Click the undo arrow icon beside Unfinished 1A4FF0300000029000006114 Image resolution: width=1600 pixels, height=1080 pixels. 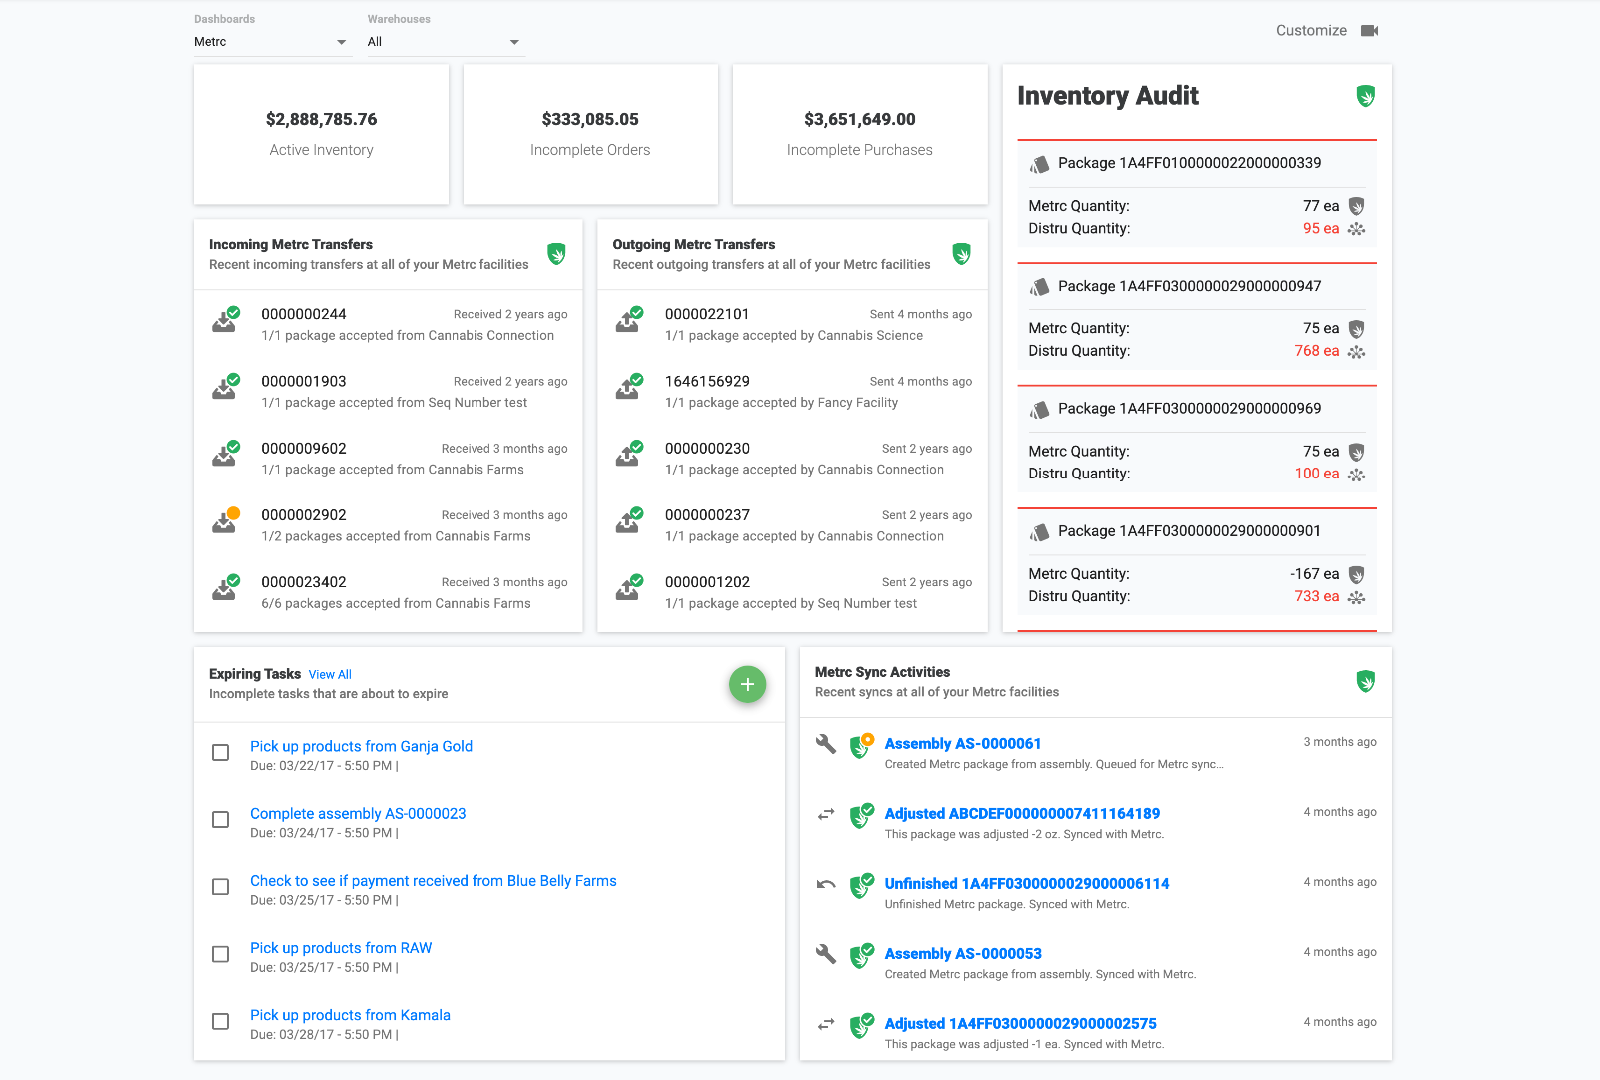pos(826,884)
